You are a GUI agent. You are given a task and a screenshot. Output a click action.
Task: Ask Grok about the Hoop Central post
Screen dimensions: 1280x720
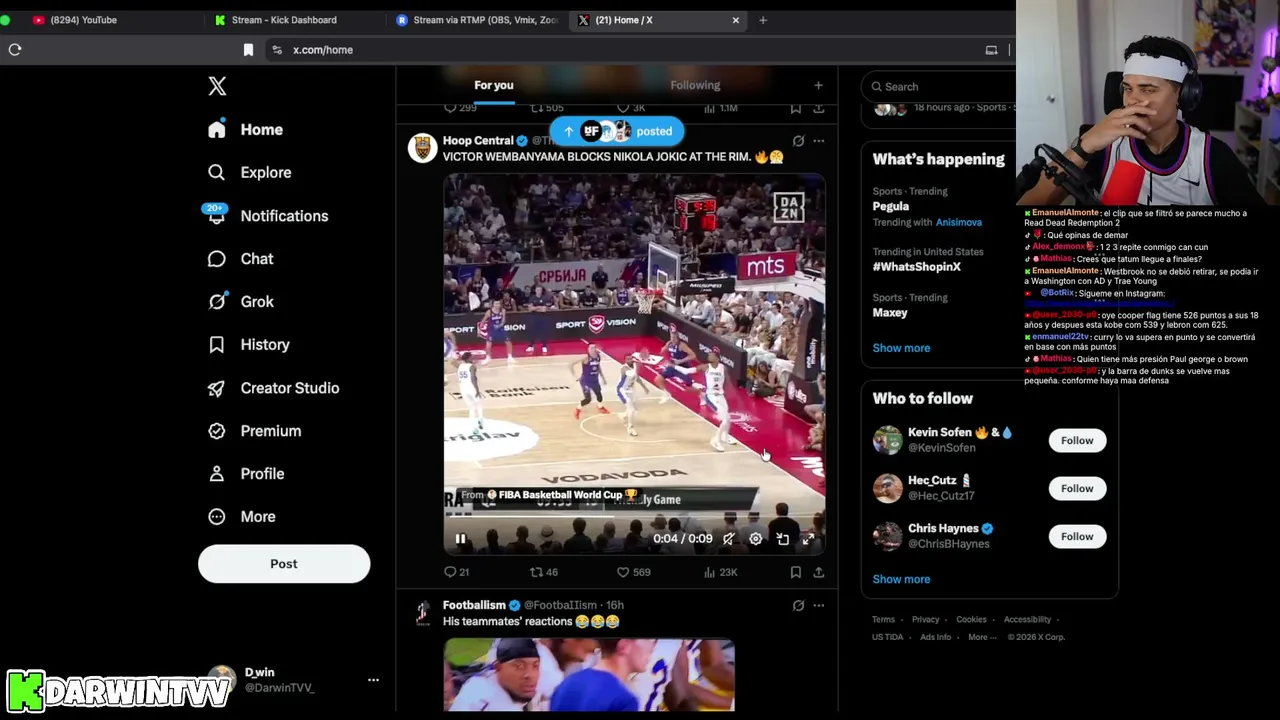[798, 141]
